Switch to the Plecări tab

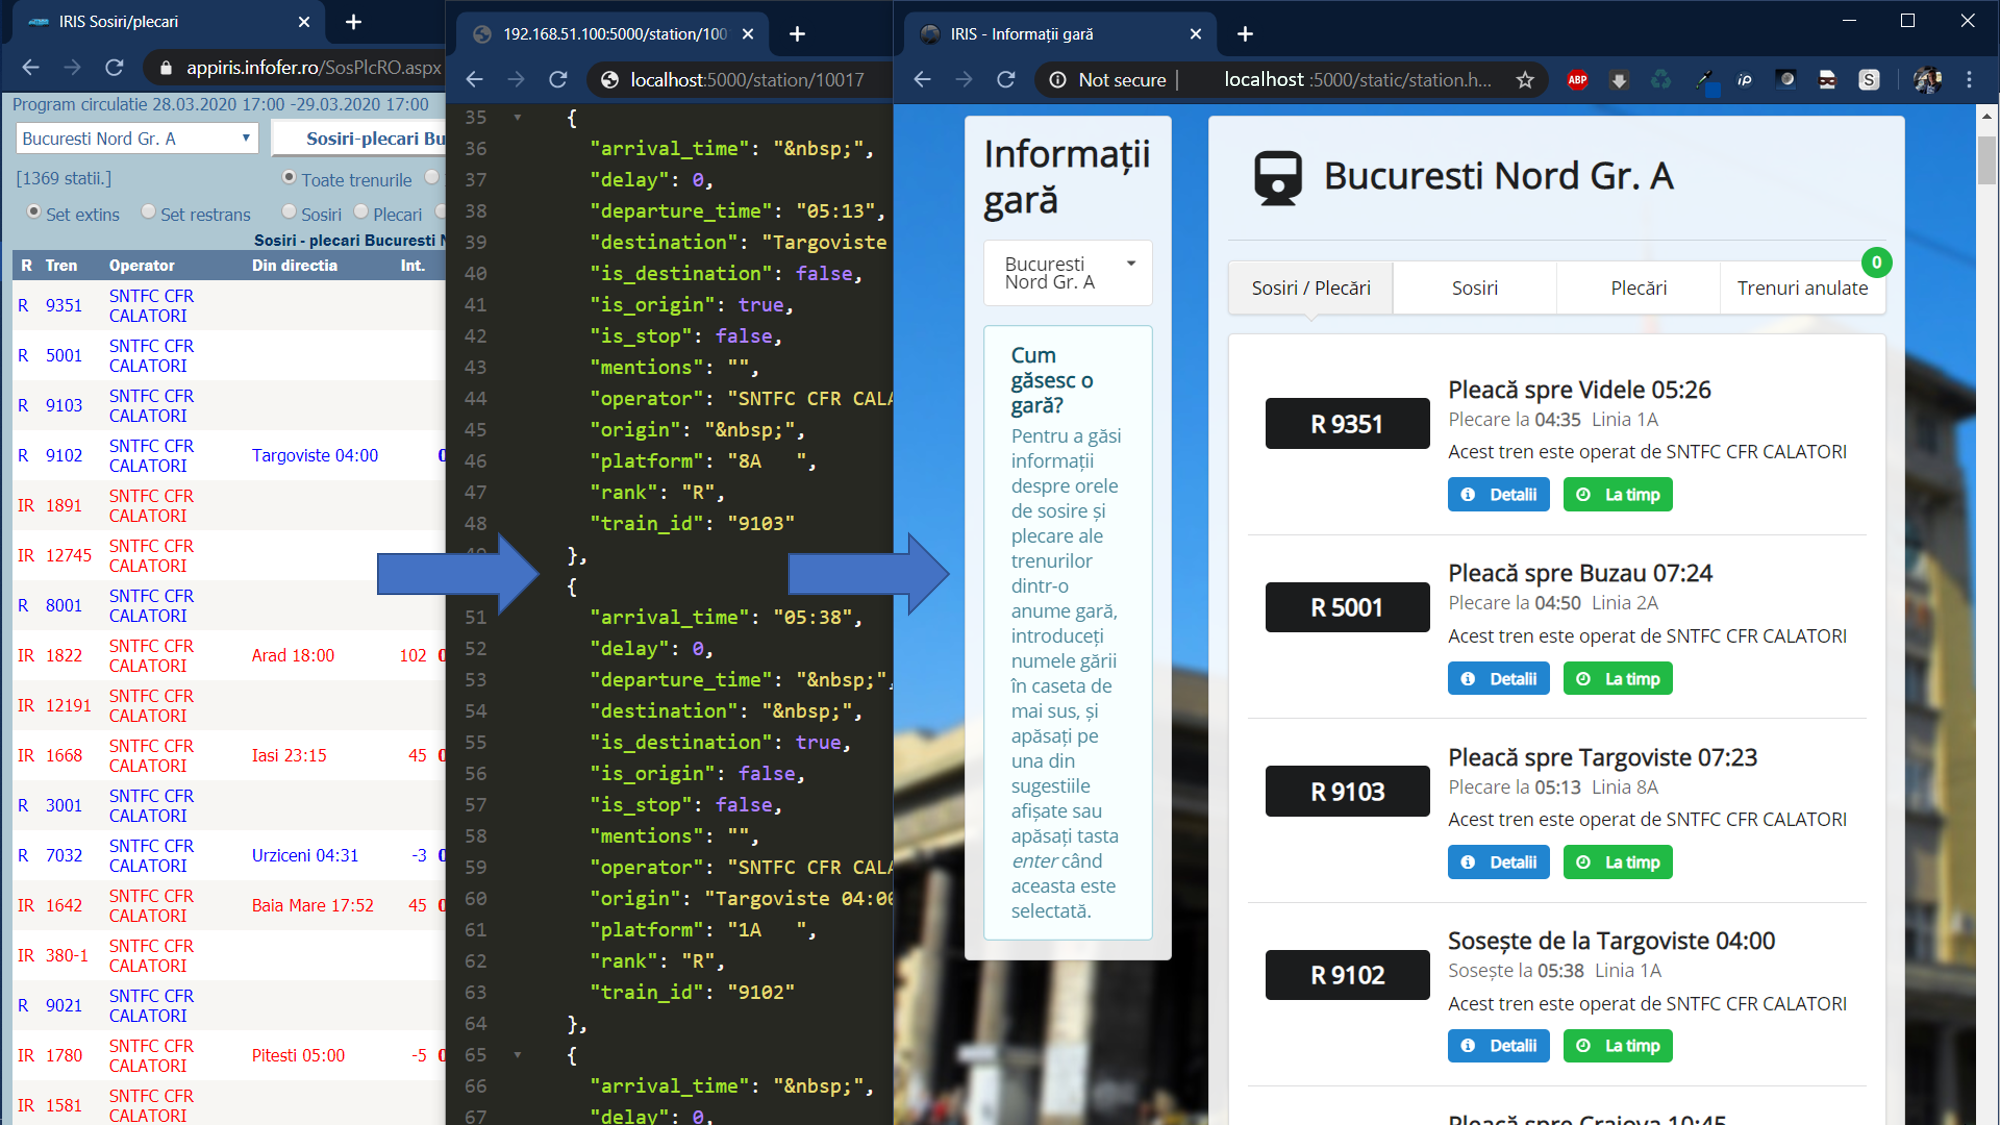[1638, 288]
